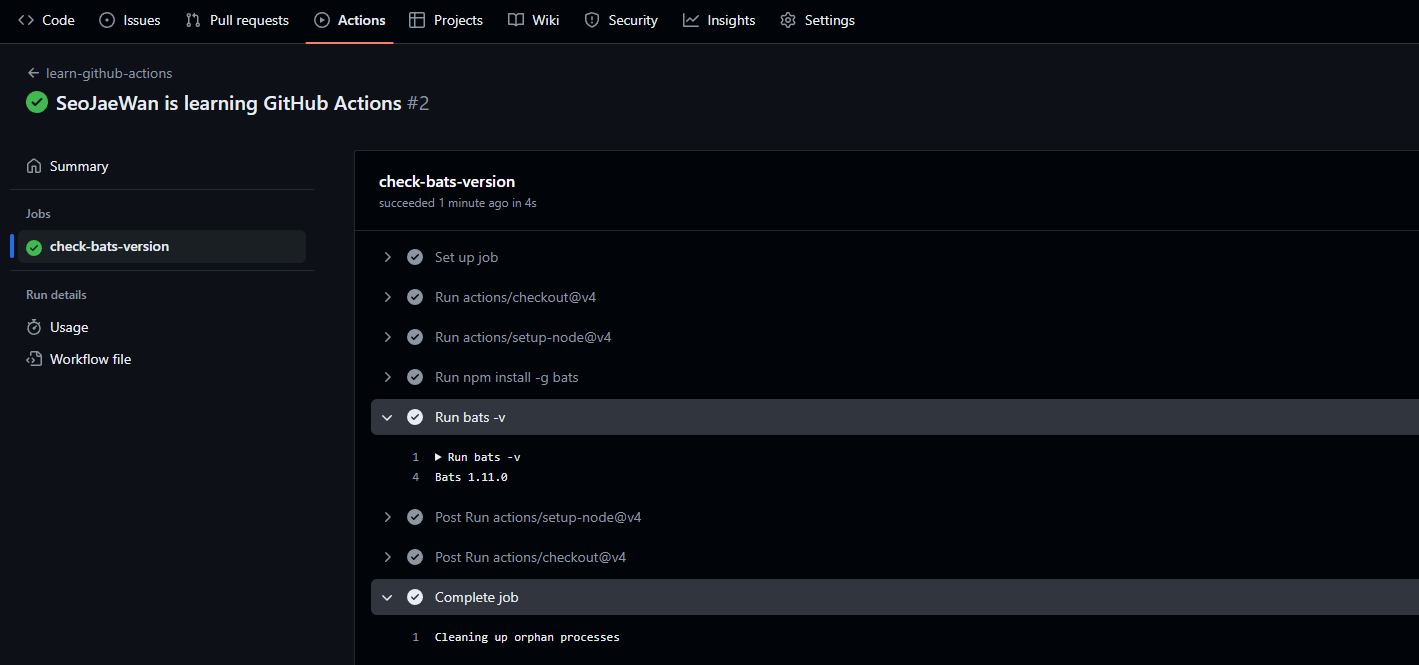Click the Usage stopwatch icon

tap(34, 327)
